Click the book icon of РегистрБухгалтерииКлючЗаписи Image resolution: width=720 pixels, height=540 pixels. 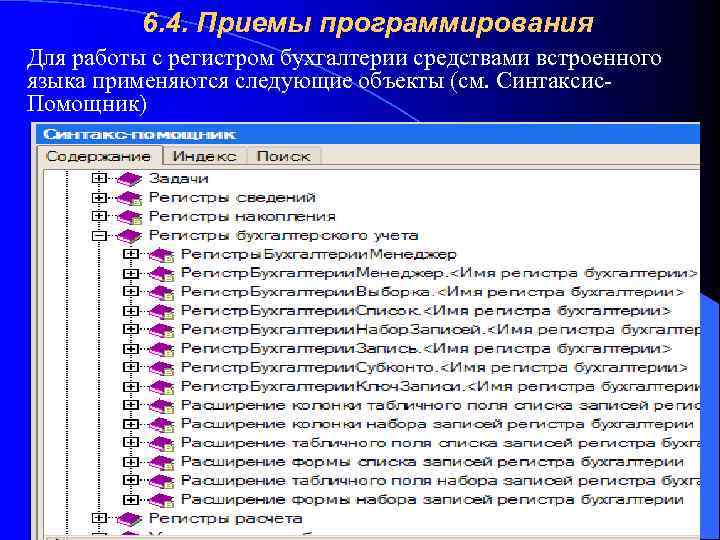click(x=162, y=387)
